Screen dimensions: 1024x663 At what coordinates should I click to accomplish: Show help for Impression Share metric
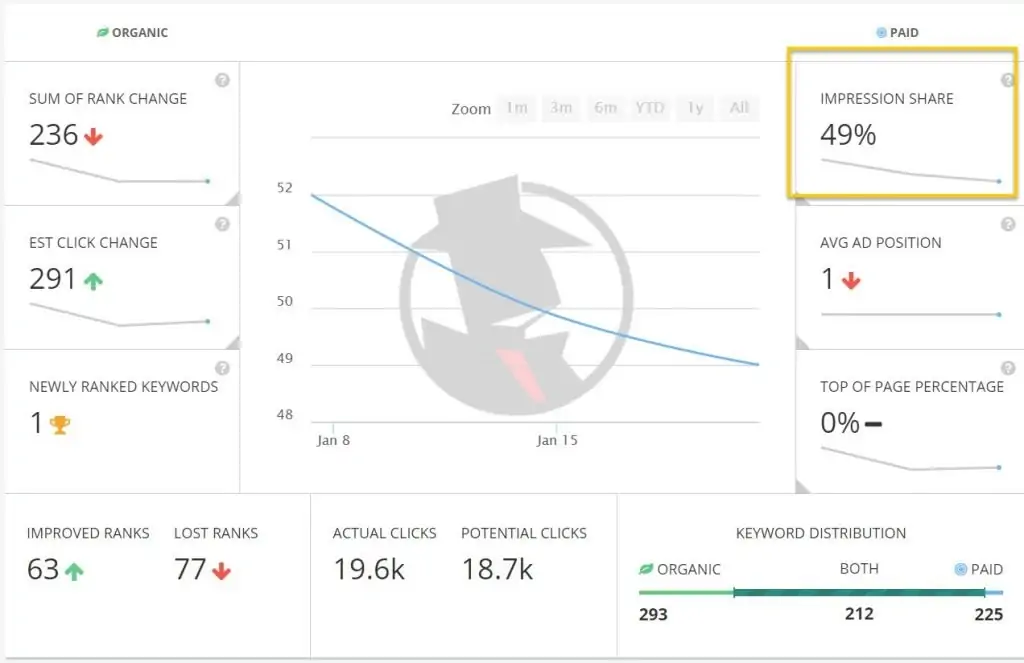(x=1007, y=80)
